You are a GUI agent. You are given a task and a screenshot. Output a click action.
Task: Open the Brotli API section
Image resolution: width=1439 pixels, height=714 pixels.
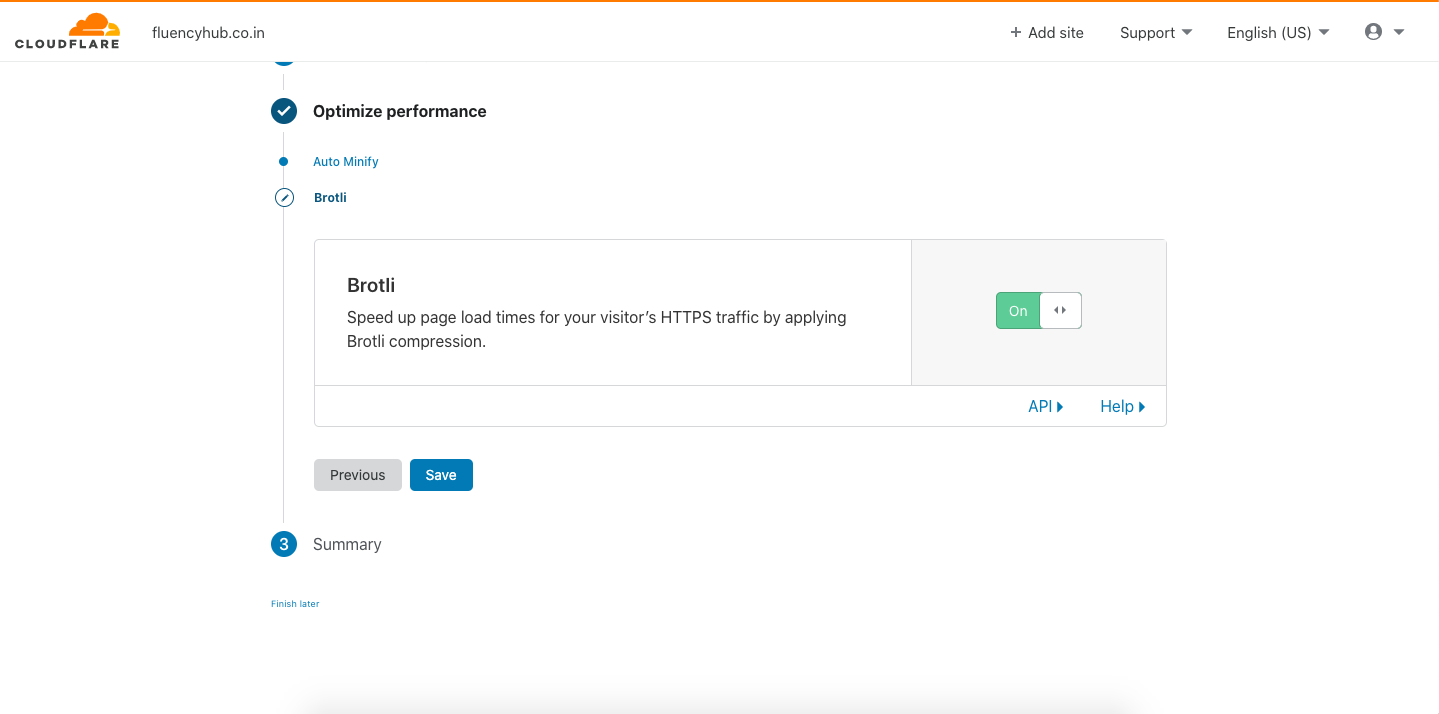click(1045, 406)
